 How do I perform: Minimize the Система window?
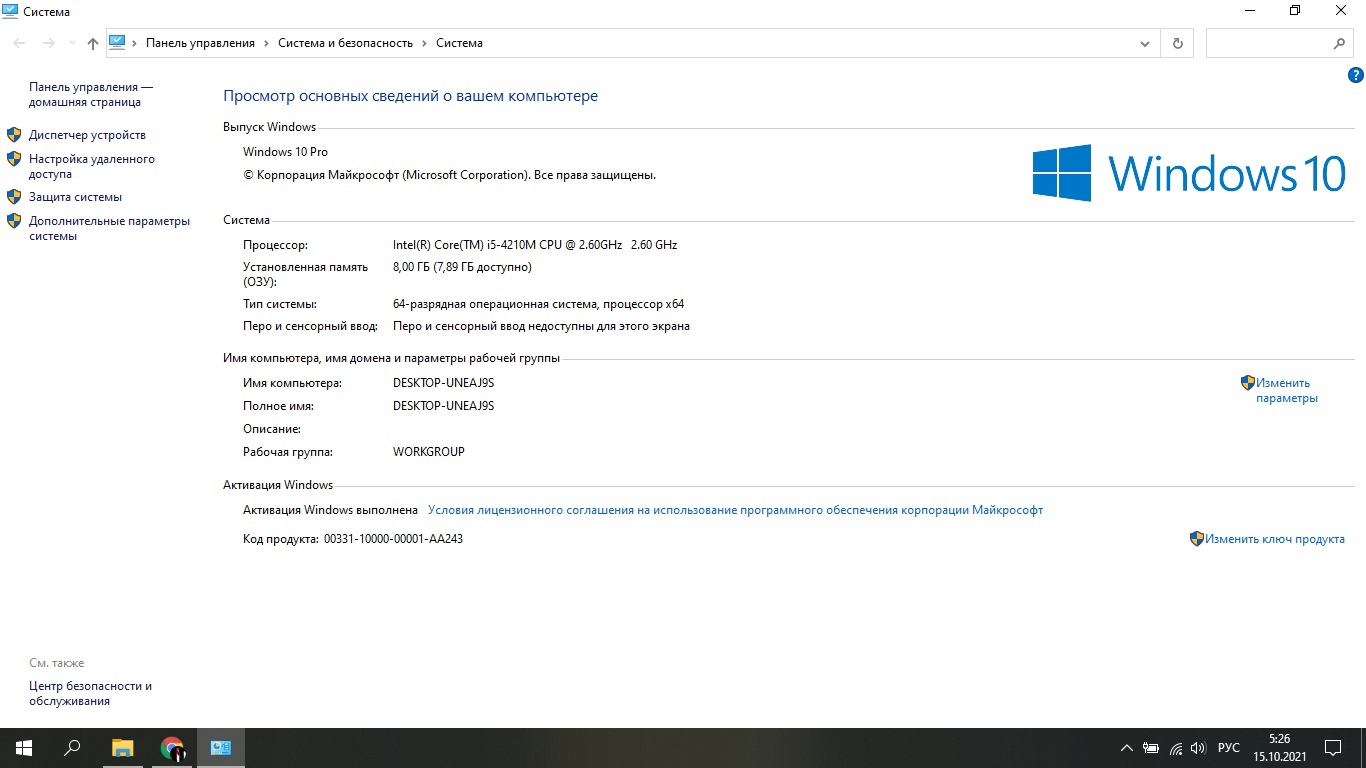[1250, 11]
